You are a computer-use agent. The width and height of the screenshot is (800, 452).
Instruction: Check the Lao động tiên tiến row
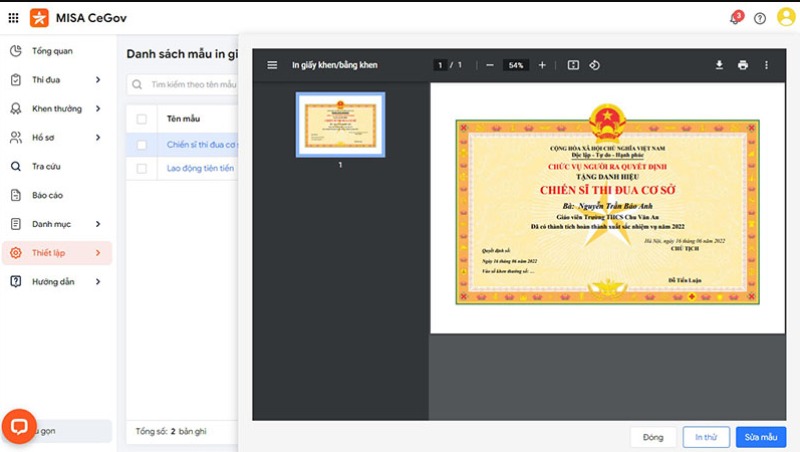coord(142,169)
